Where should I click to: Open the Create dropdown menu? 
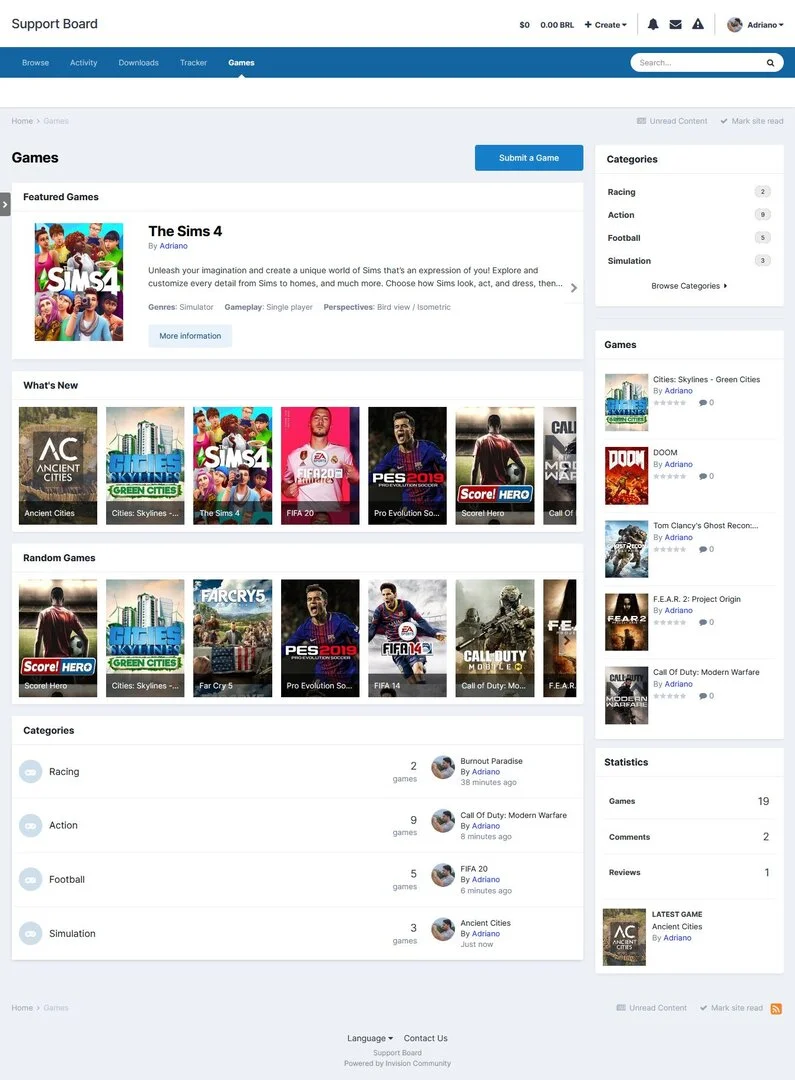[606, 25]
